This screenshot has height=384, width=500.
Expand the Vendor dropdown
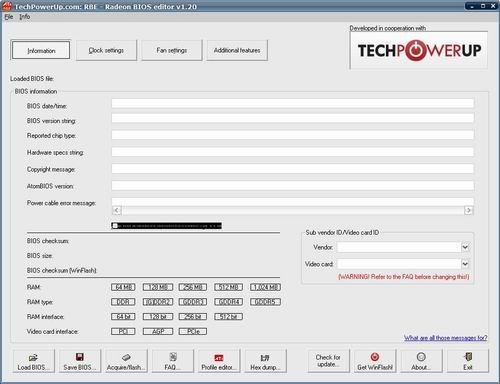tap(465, 247)
